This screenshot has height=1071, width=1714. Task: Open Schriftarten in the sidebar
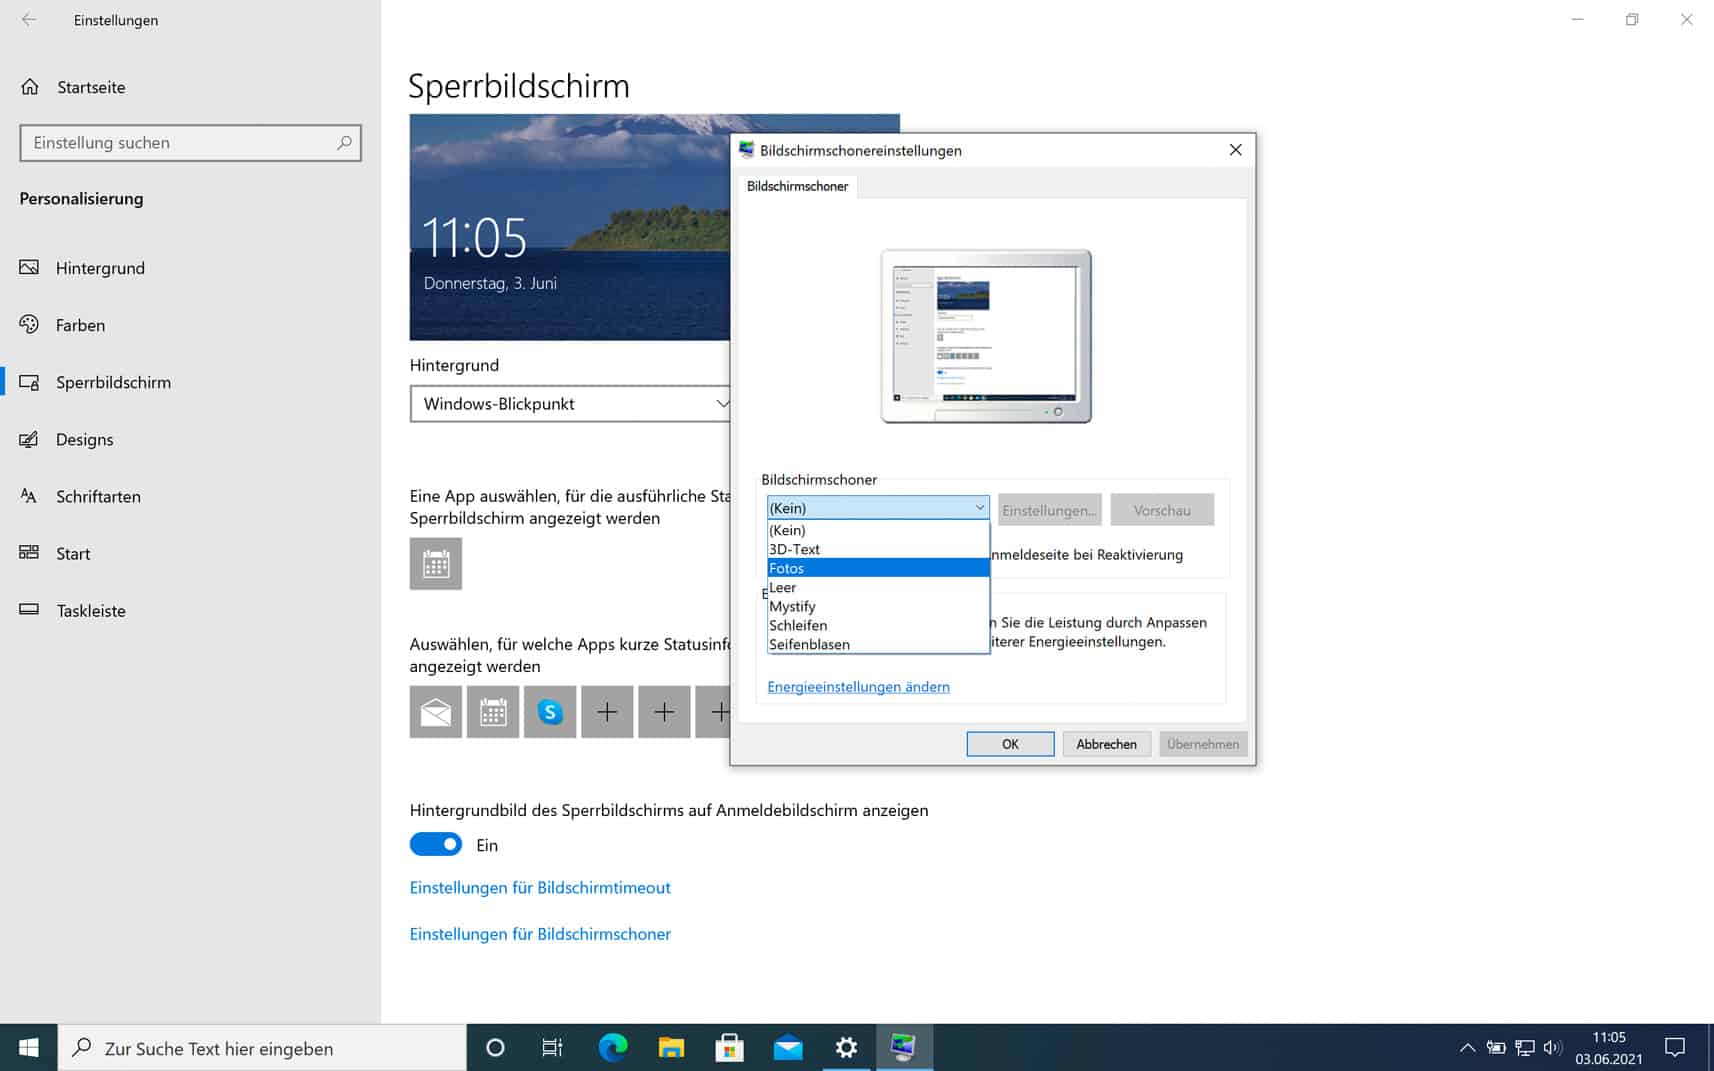pos(98,496)
